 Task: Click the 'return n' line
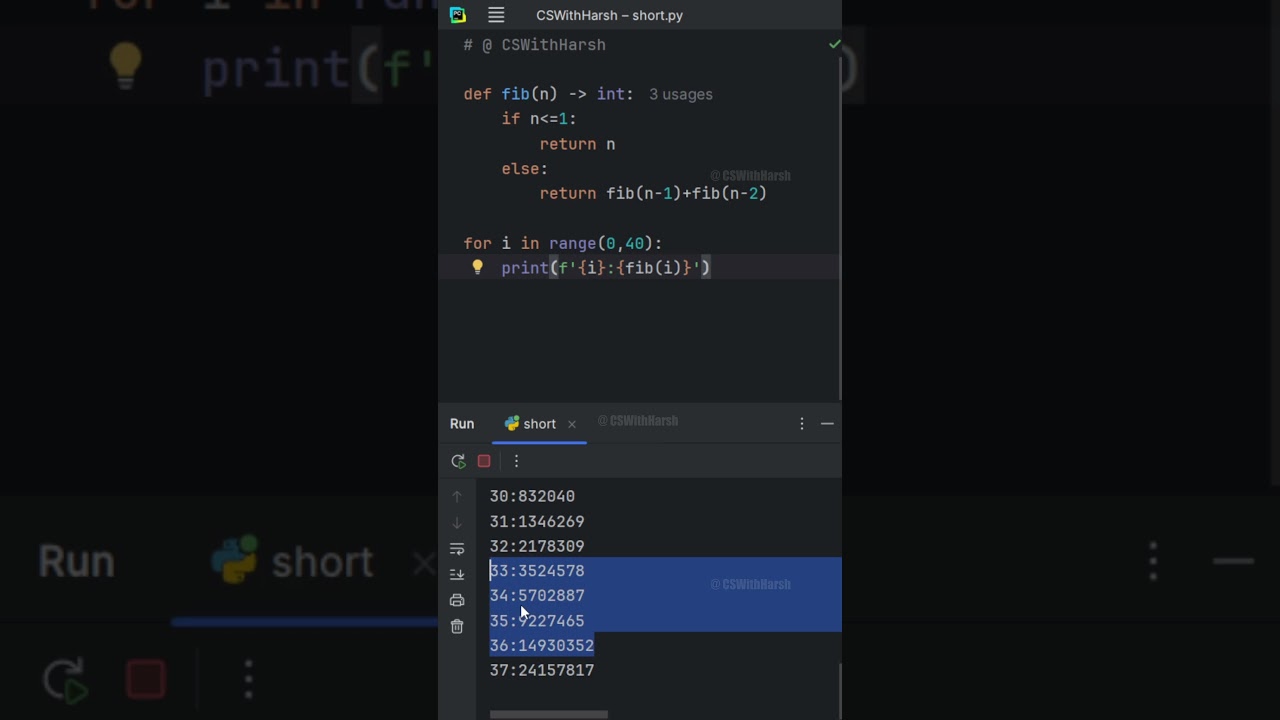click(x=577, y=144)
